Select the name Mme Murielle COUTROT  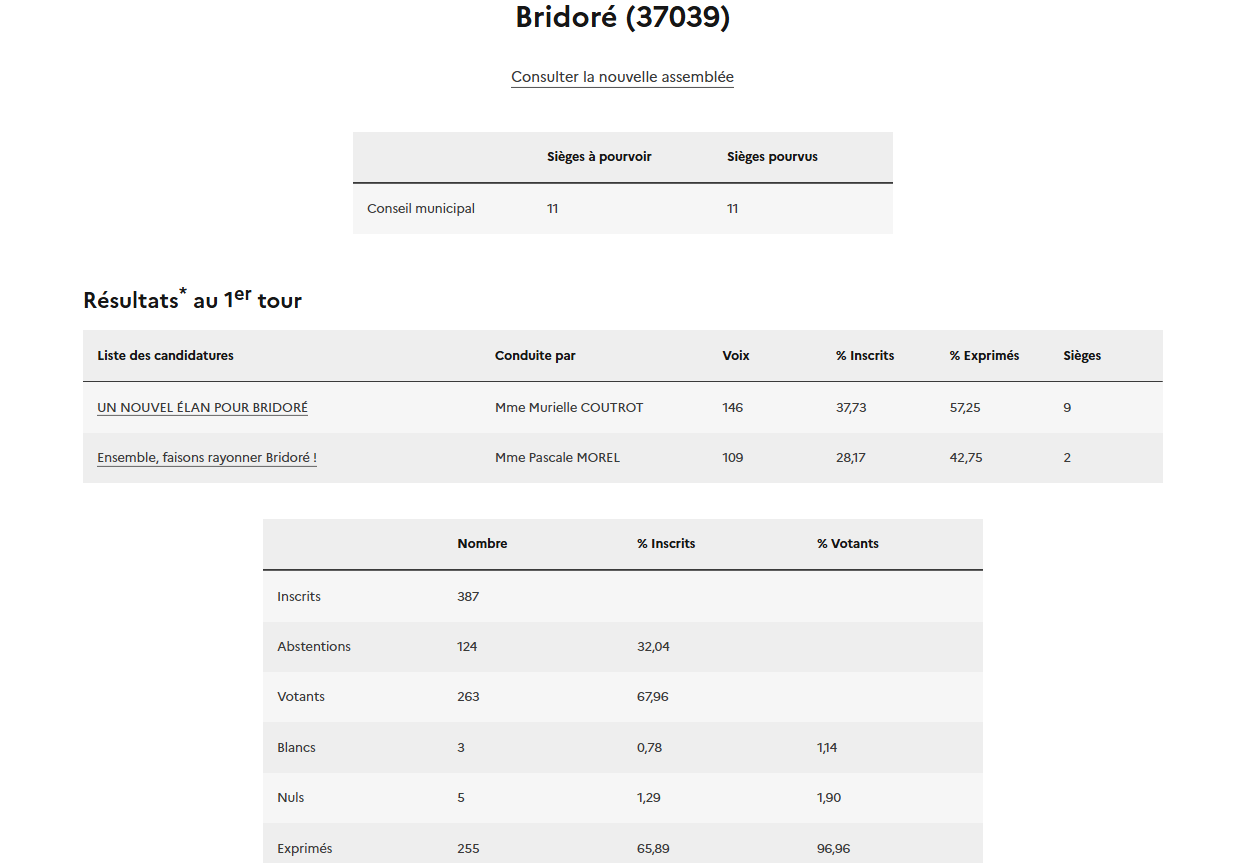pos(569,408)
